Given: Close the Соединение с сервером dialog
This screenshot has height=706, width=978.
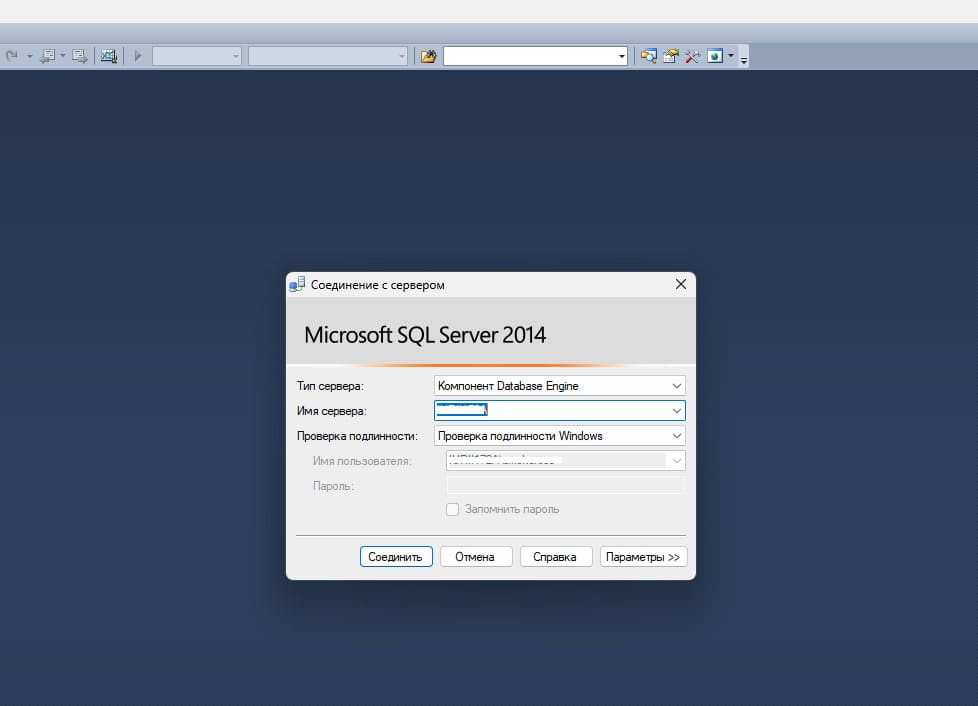Looking at the screenshot, I should [x=681, y=284].
